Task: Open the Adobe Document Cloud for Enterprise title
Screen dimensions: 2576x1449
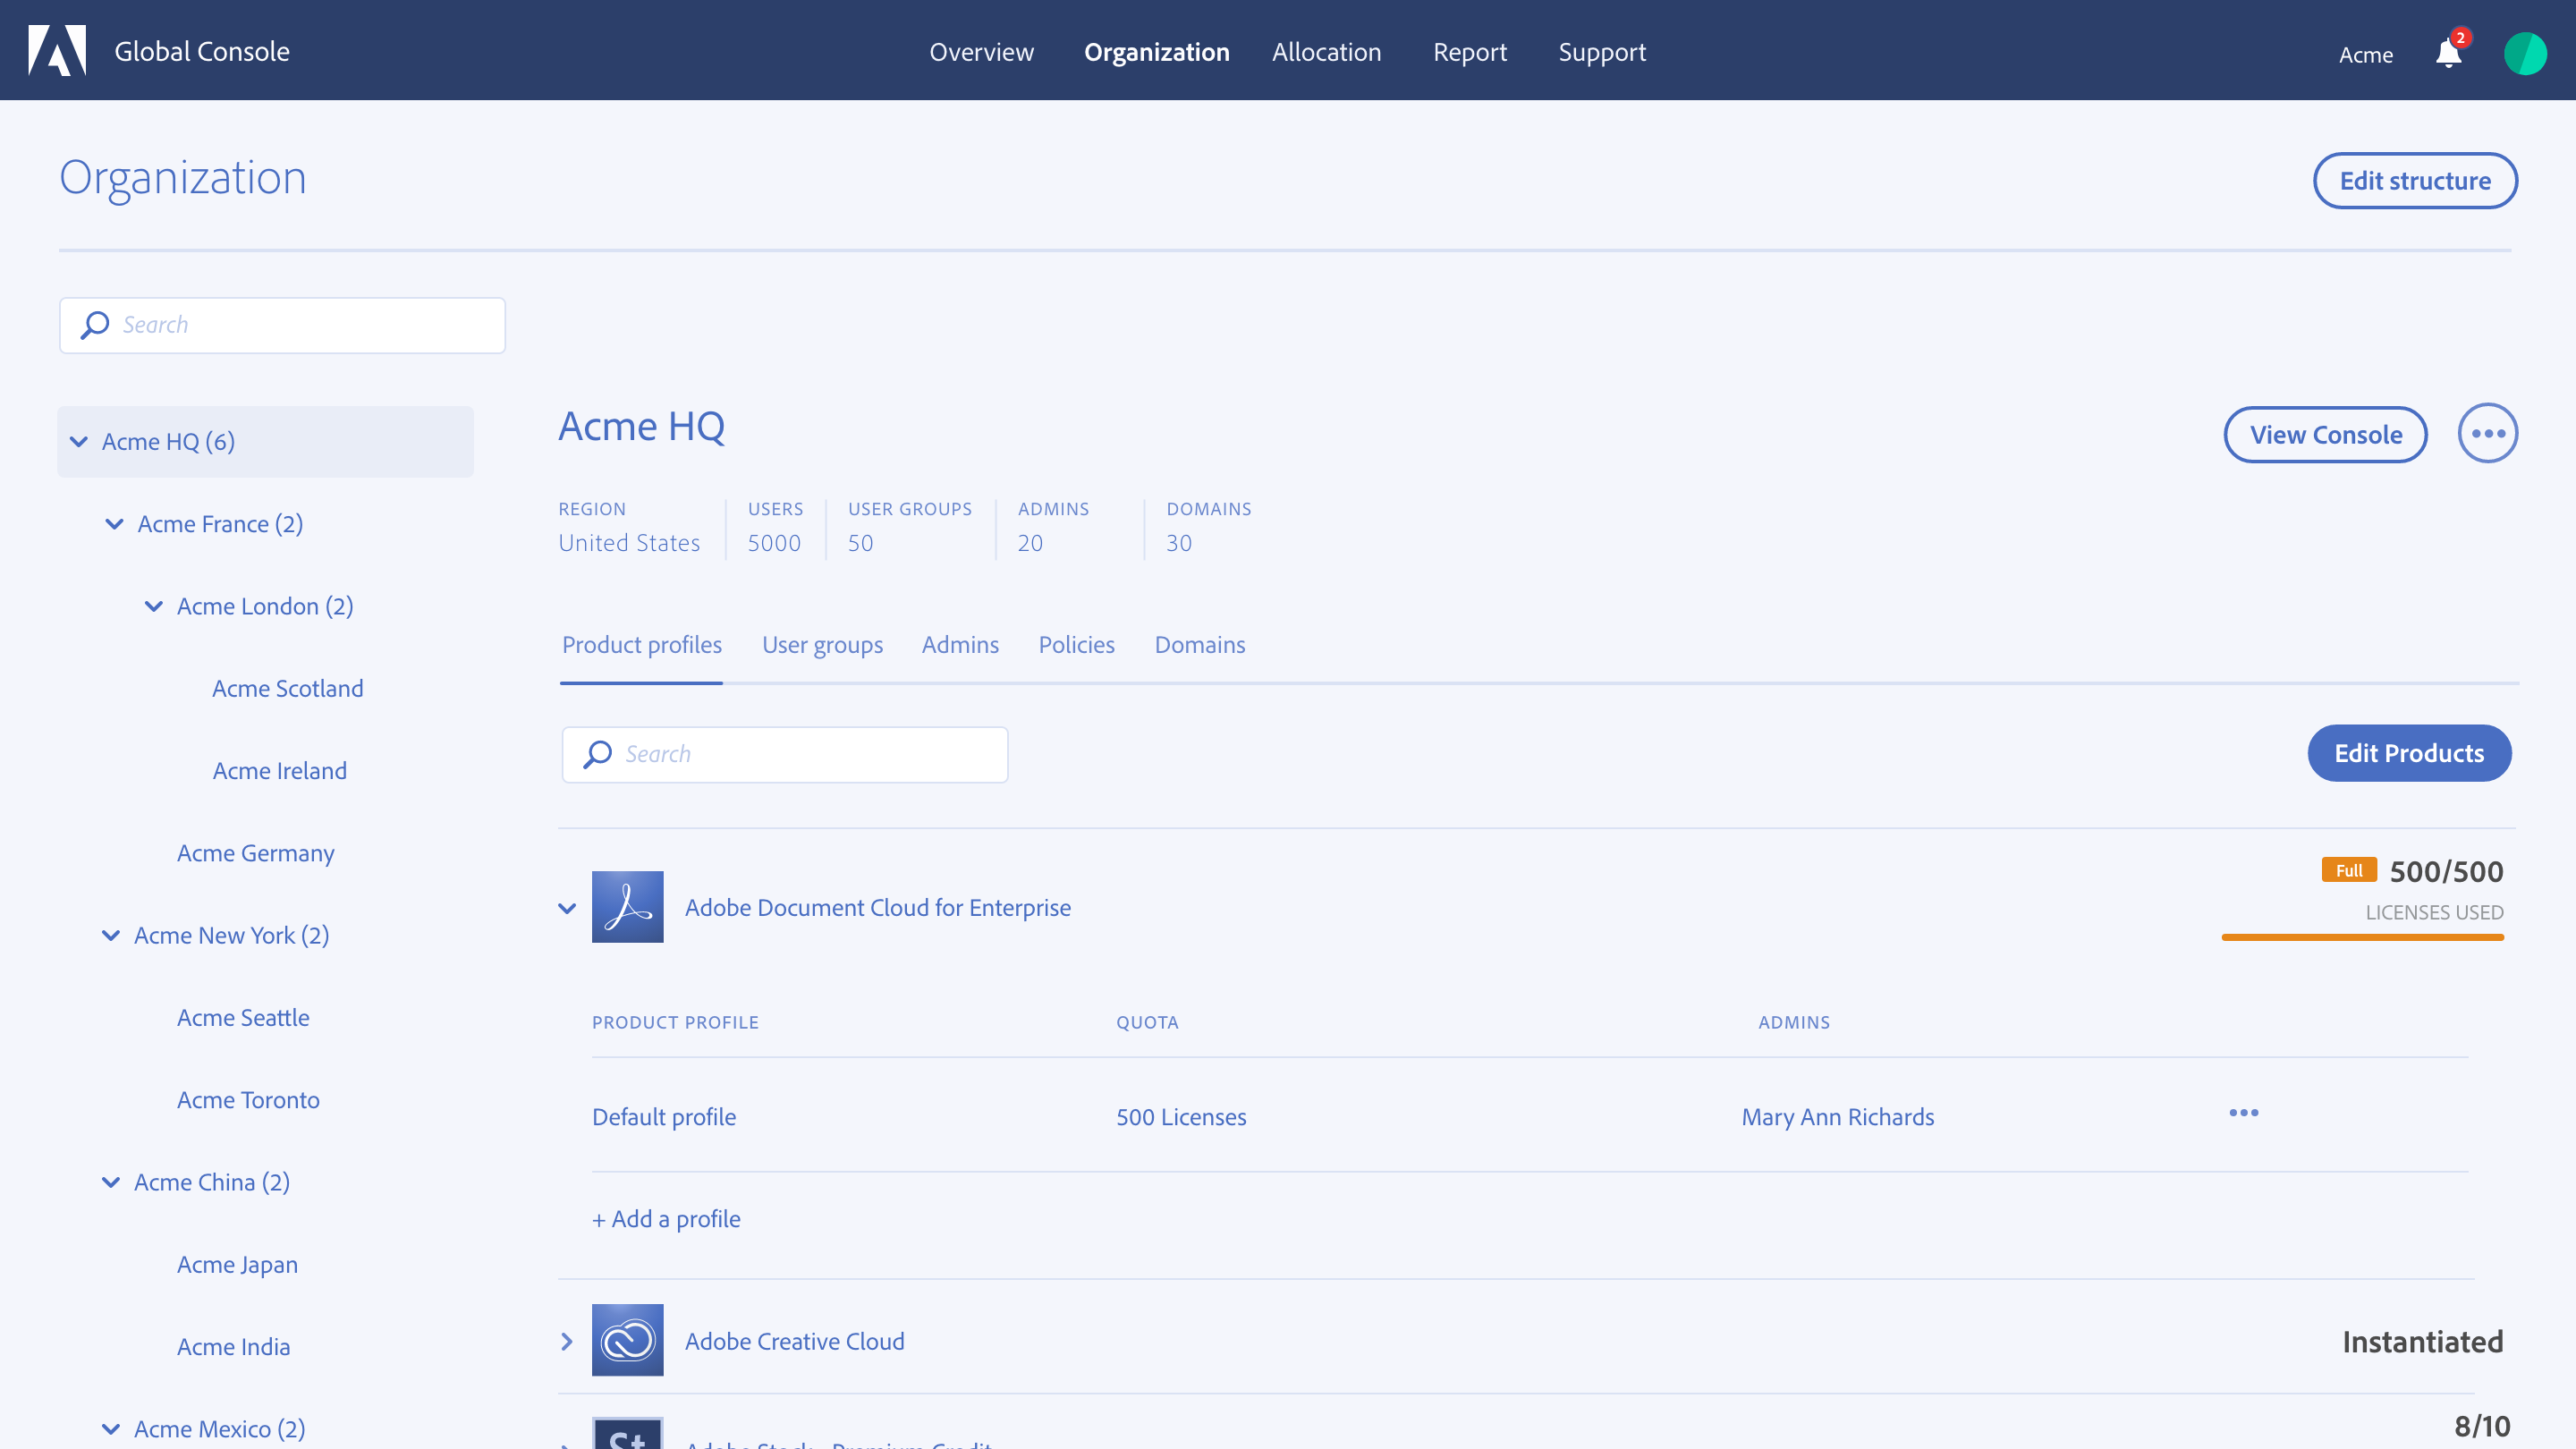Action: (877, 908)
